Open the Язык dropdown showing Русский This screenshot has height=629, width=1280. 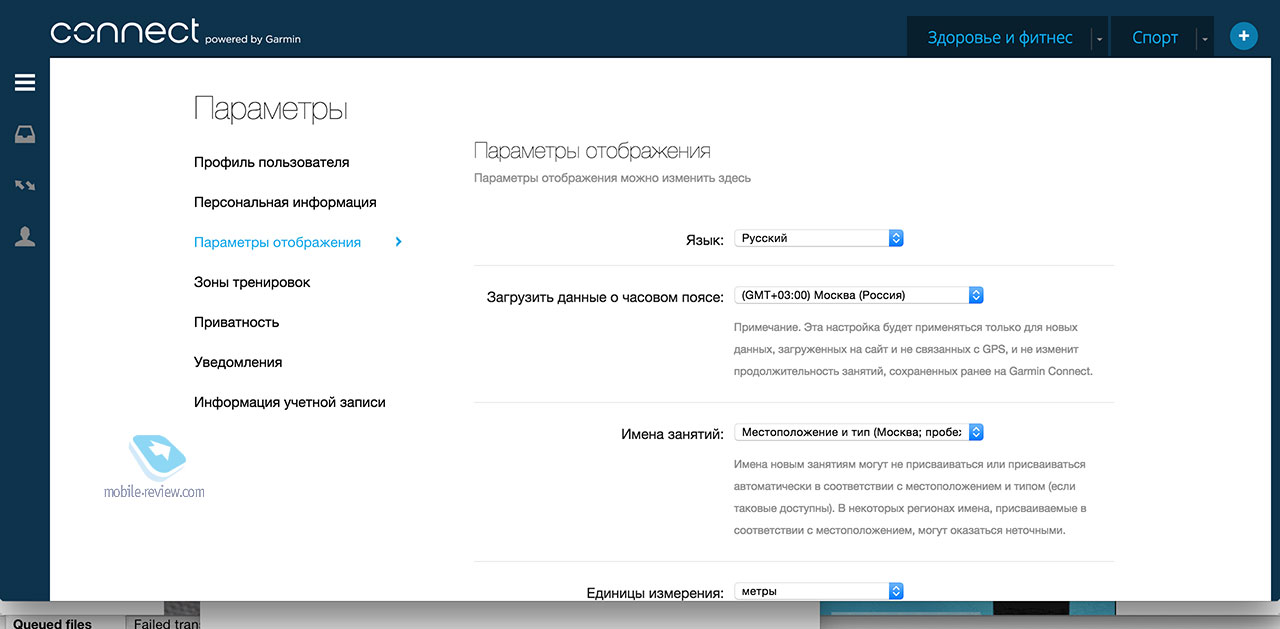click(819, 238)
